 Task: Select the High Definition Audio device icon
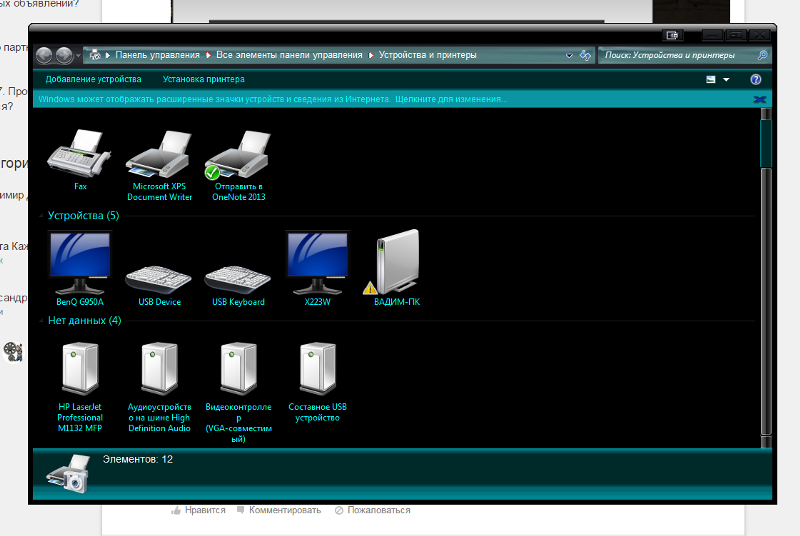pos(159,369)
